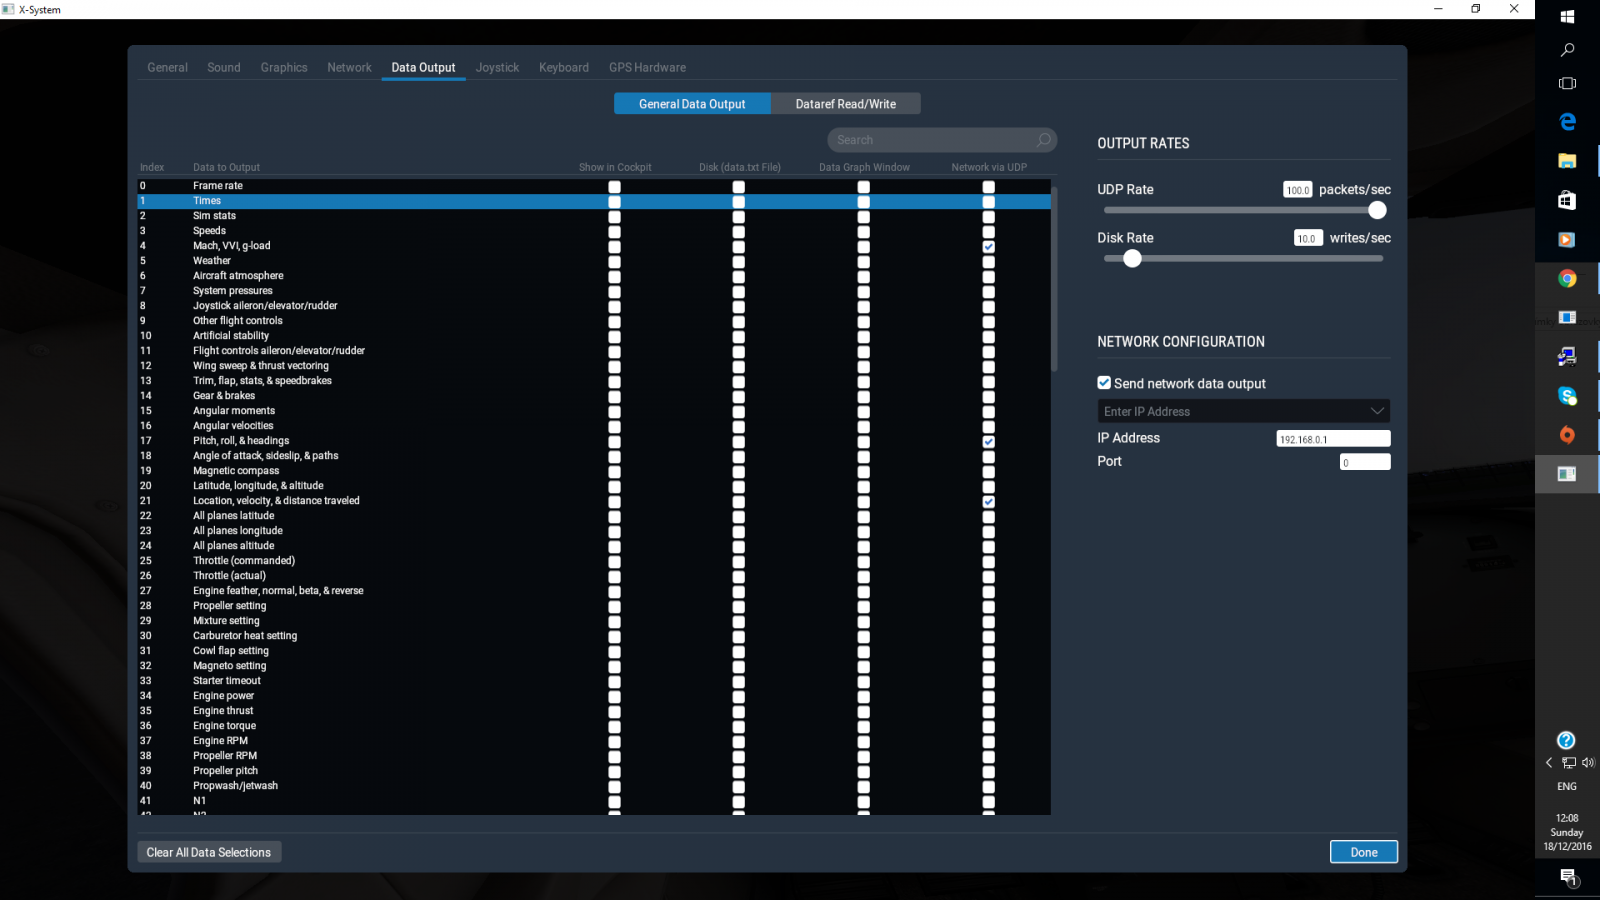The height and width of the screenshot is (900, 1600).
Task: Open Skype from the taskbar
Action: [1567, 396]
